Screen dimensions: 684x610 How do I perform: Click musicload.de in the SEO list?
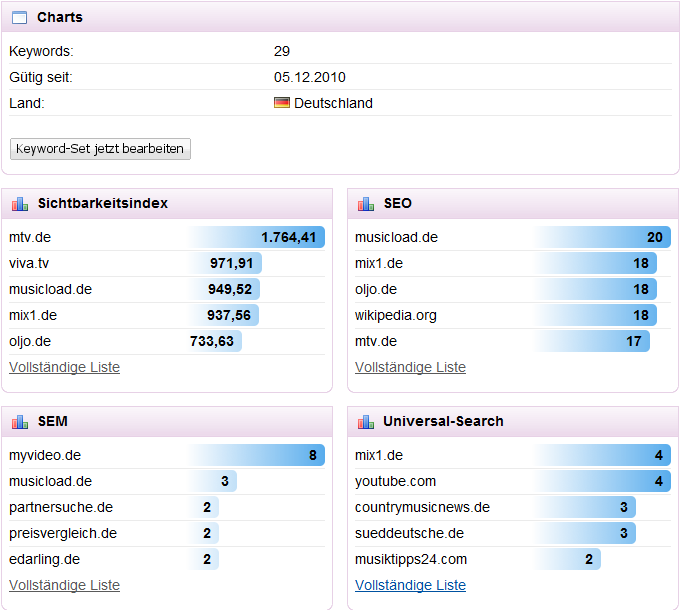coord(397,237)
